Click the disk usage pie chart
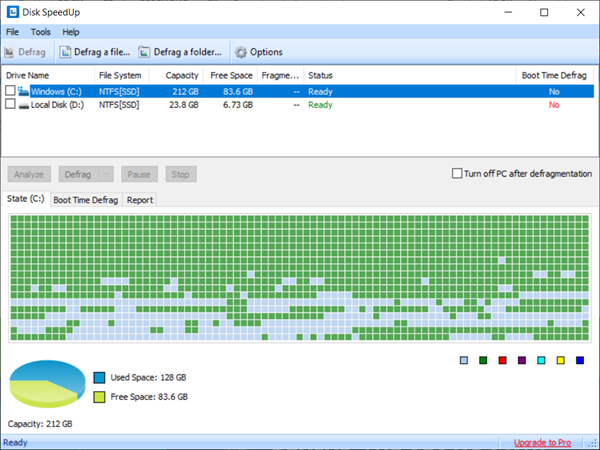Image resolution: width=600 pixels, height=450 pixels. (x=47, y=383)
